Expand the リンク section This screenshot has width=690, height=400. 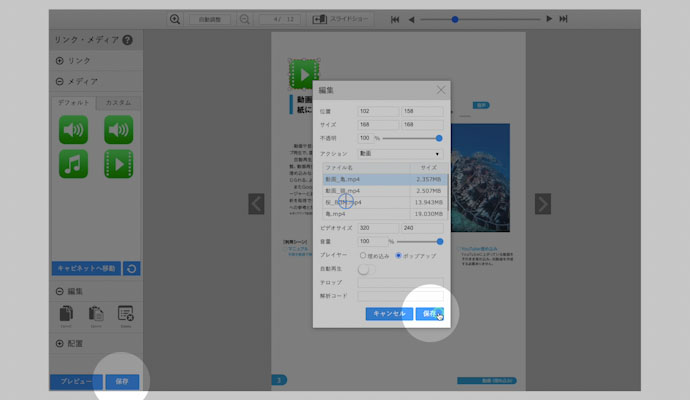click(60, 61)
